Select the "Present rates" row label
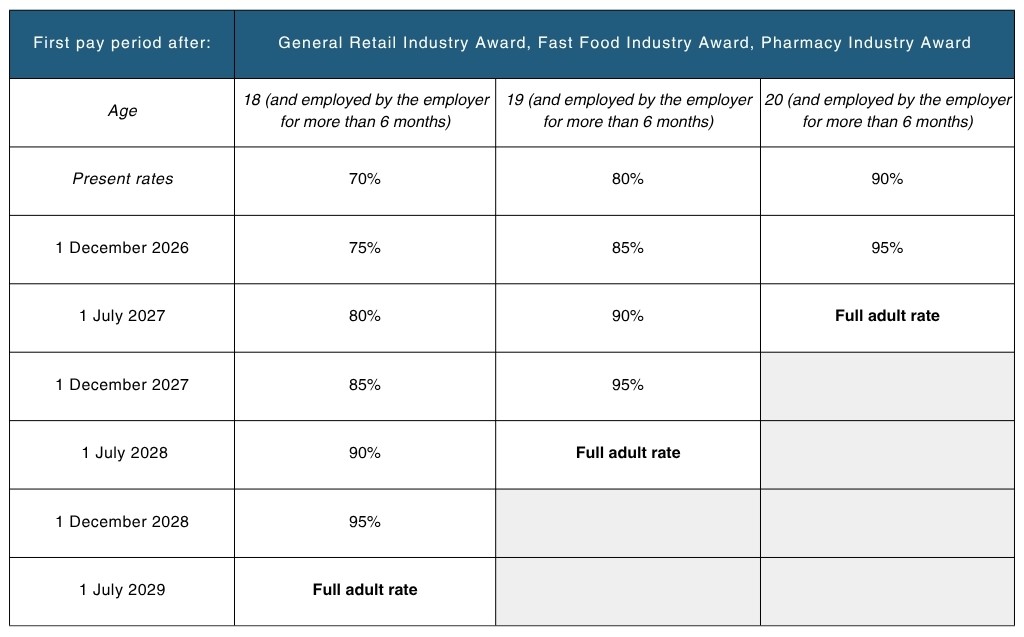This screenshot has height=637, width=1024. pos(122,179)
